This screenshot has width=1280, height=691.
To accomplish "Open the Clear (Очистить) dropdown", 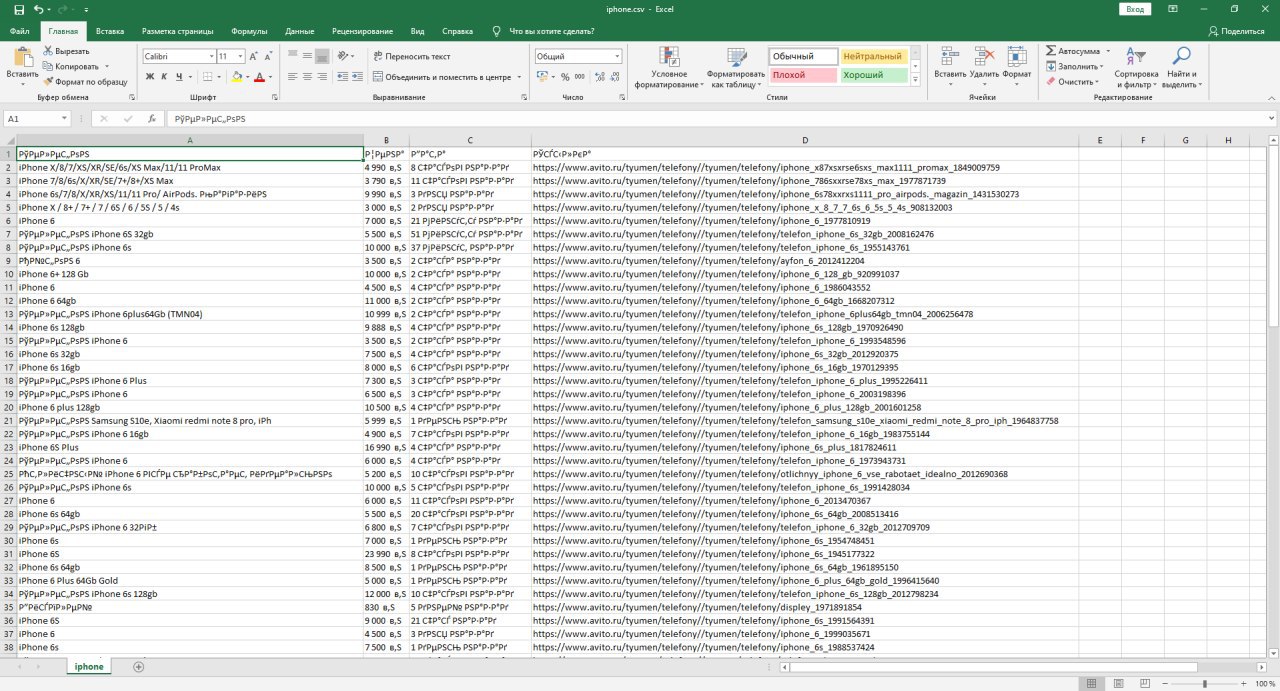I will 1073,82.
